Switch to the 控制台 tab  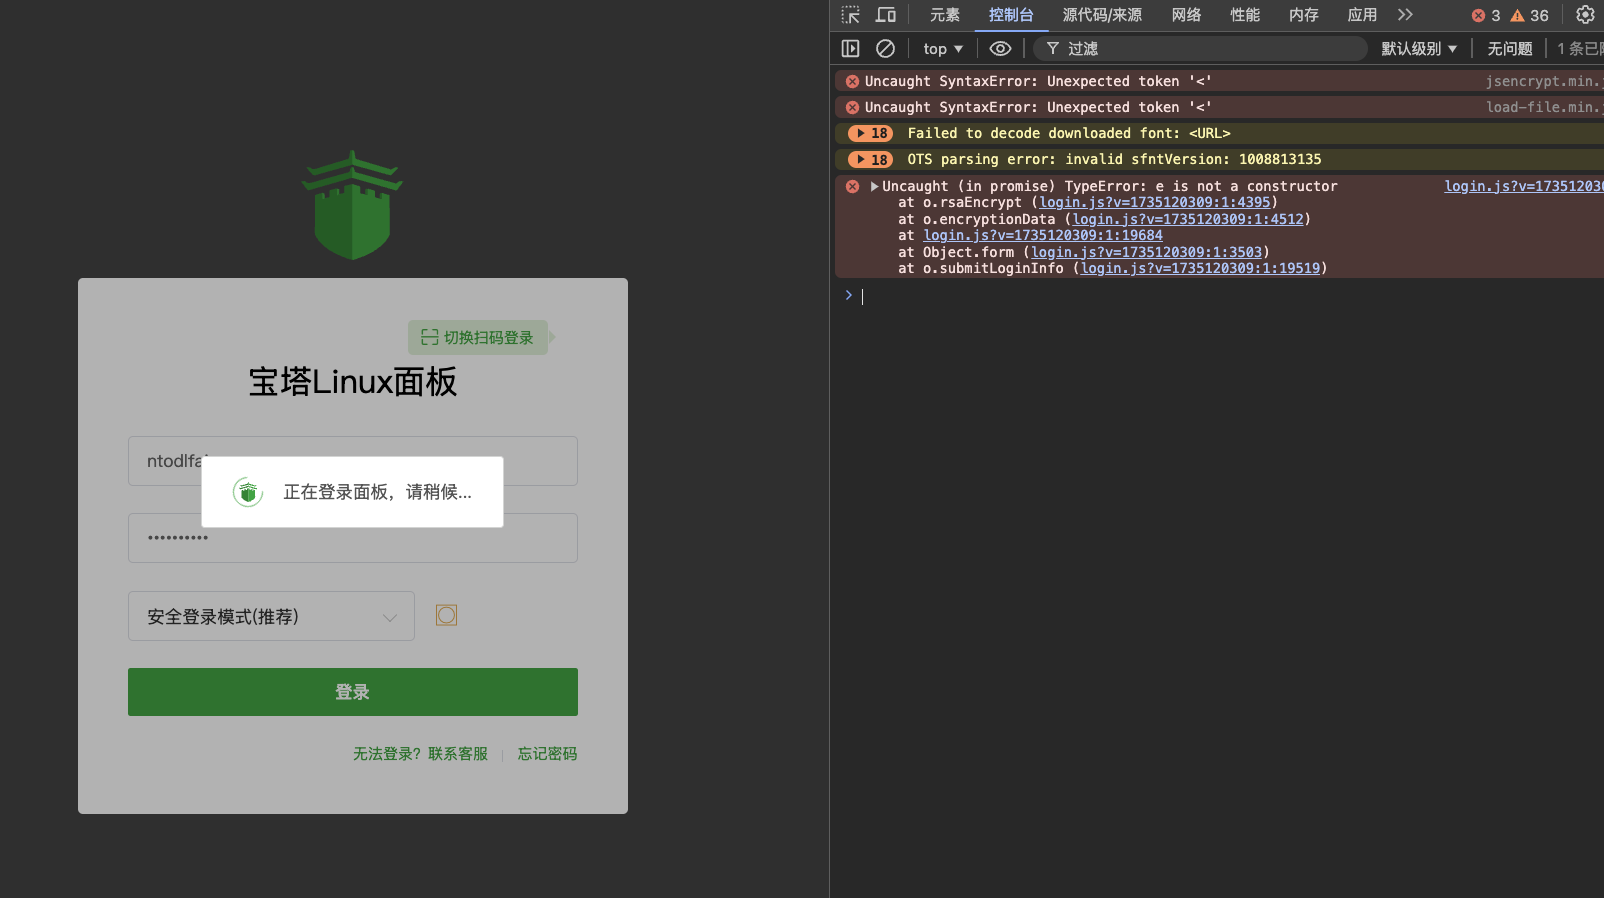(x=1011, y=15)
